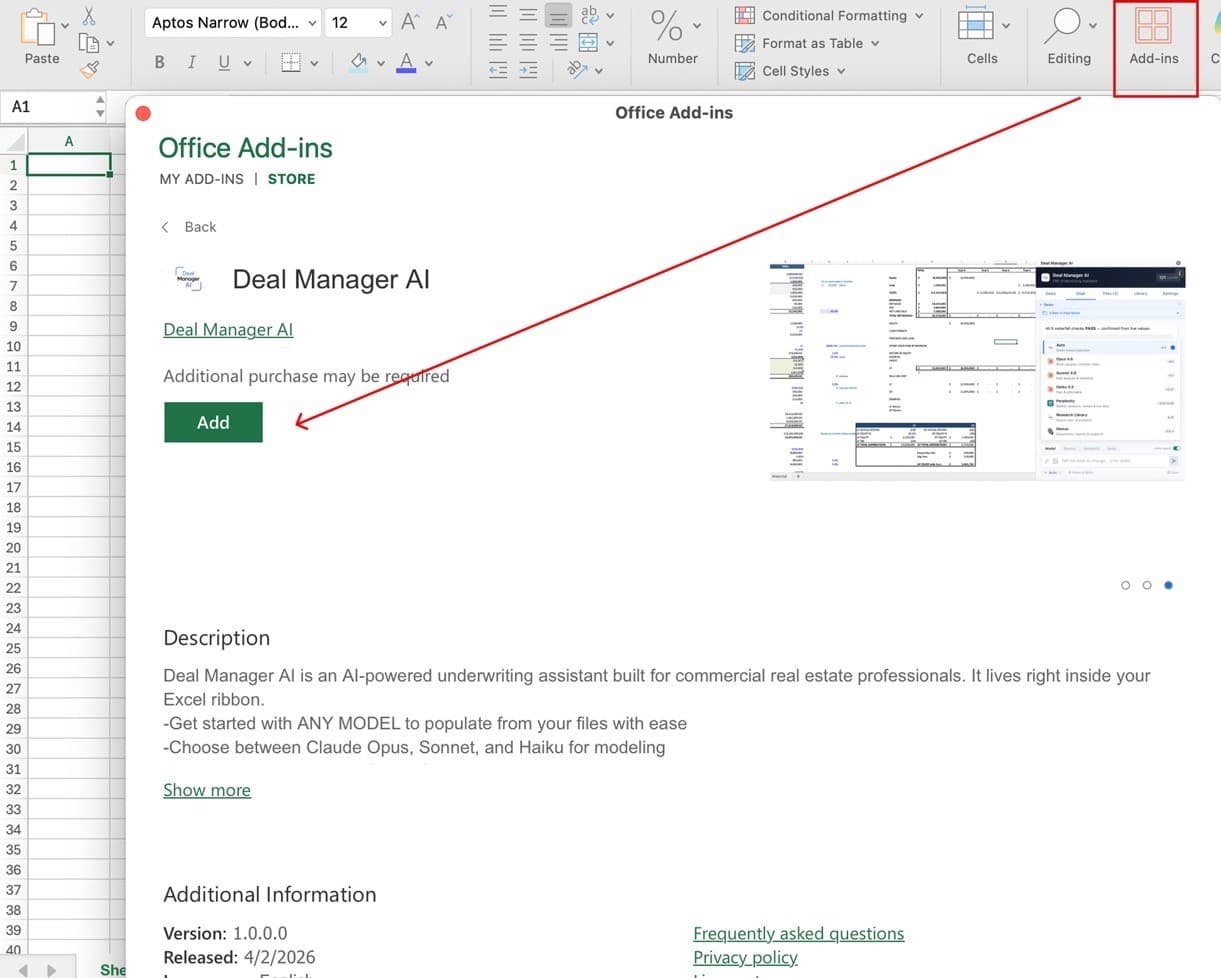The width and height of the screenshot is (1221, 978).
Task: Expand the Merge & Center dropdown arrow
Action: pos(610,43)
